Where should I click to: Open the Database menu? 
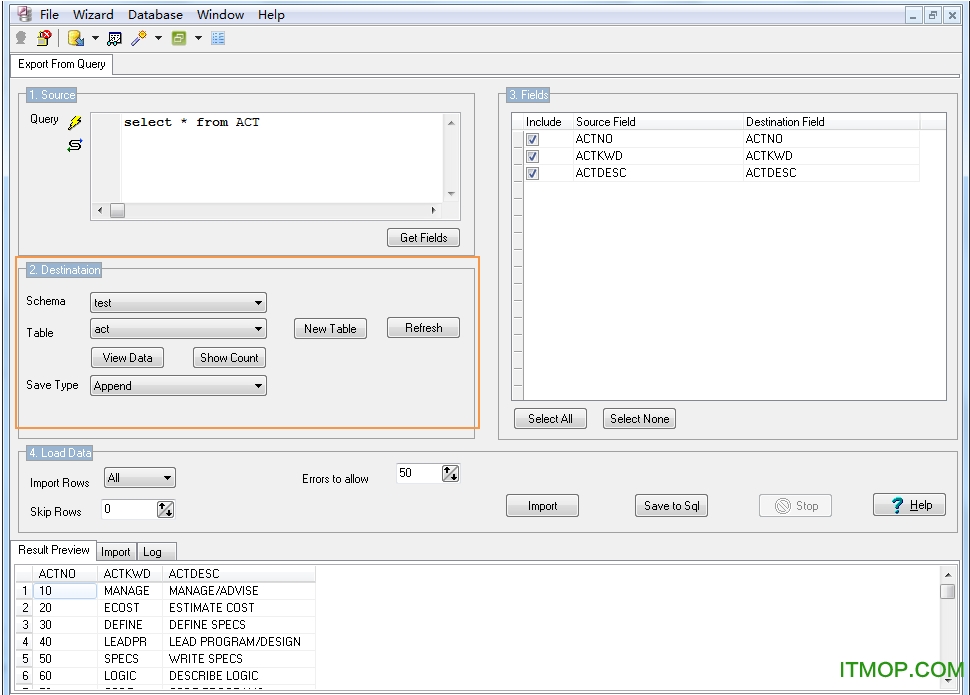pos(155,14)
